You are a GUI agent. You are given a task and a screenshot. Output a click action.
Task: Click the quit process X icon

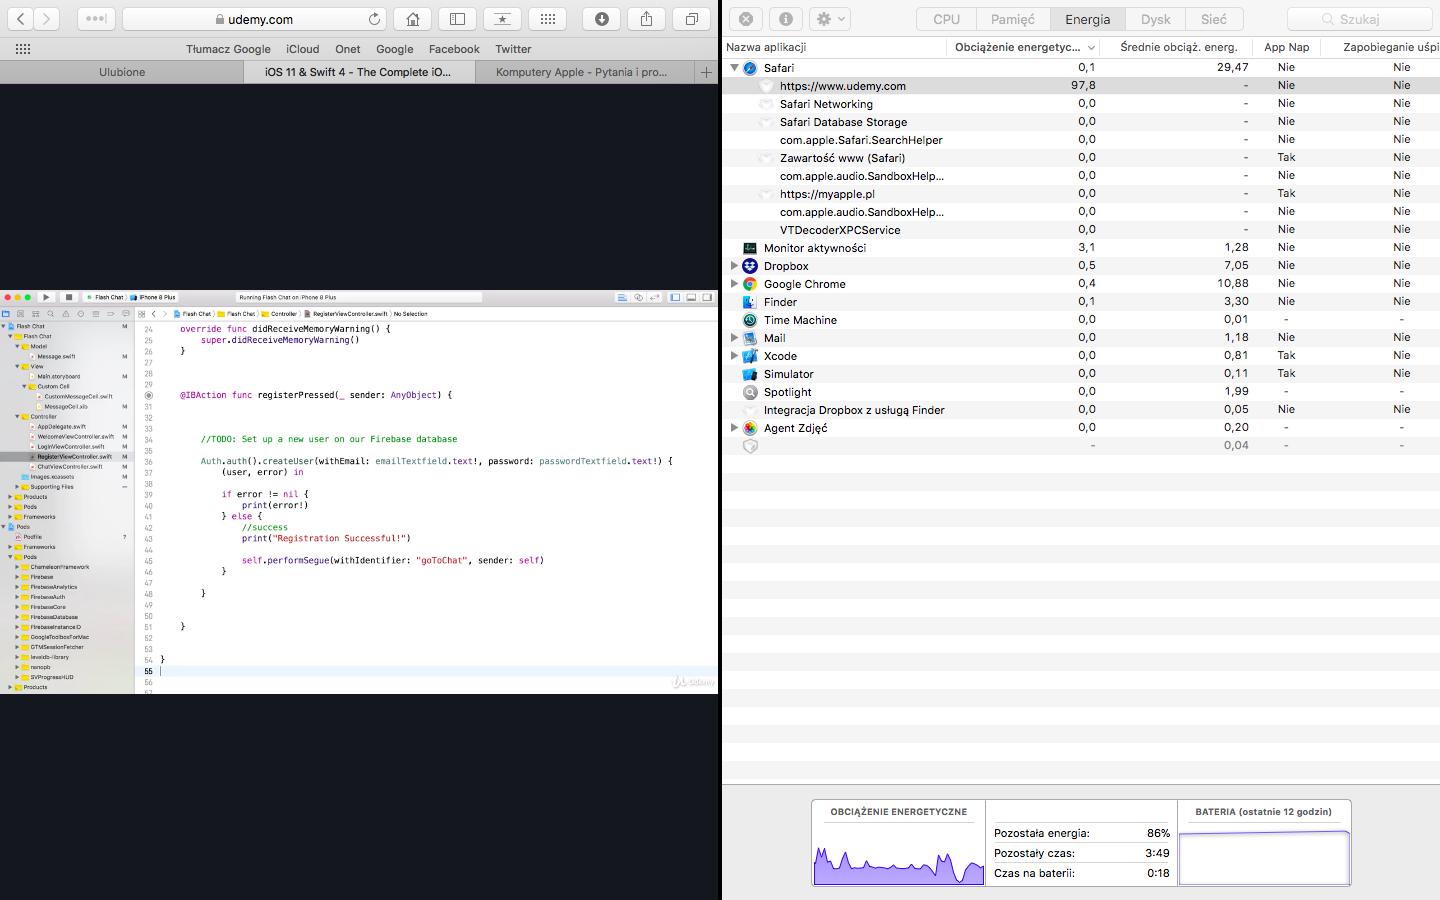(x=746, y=19)
